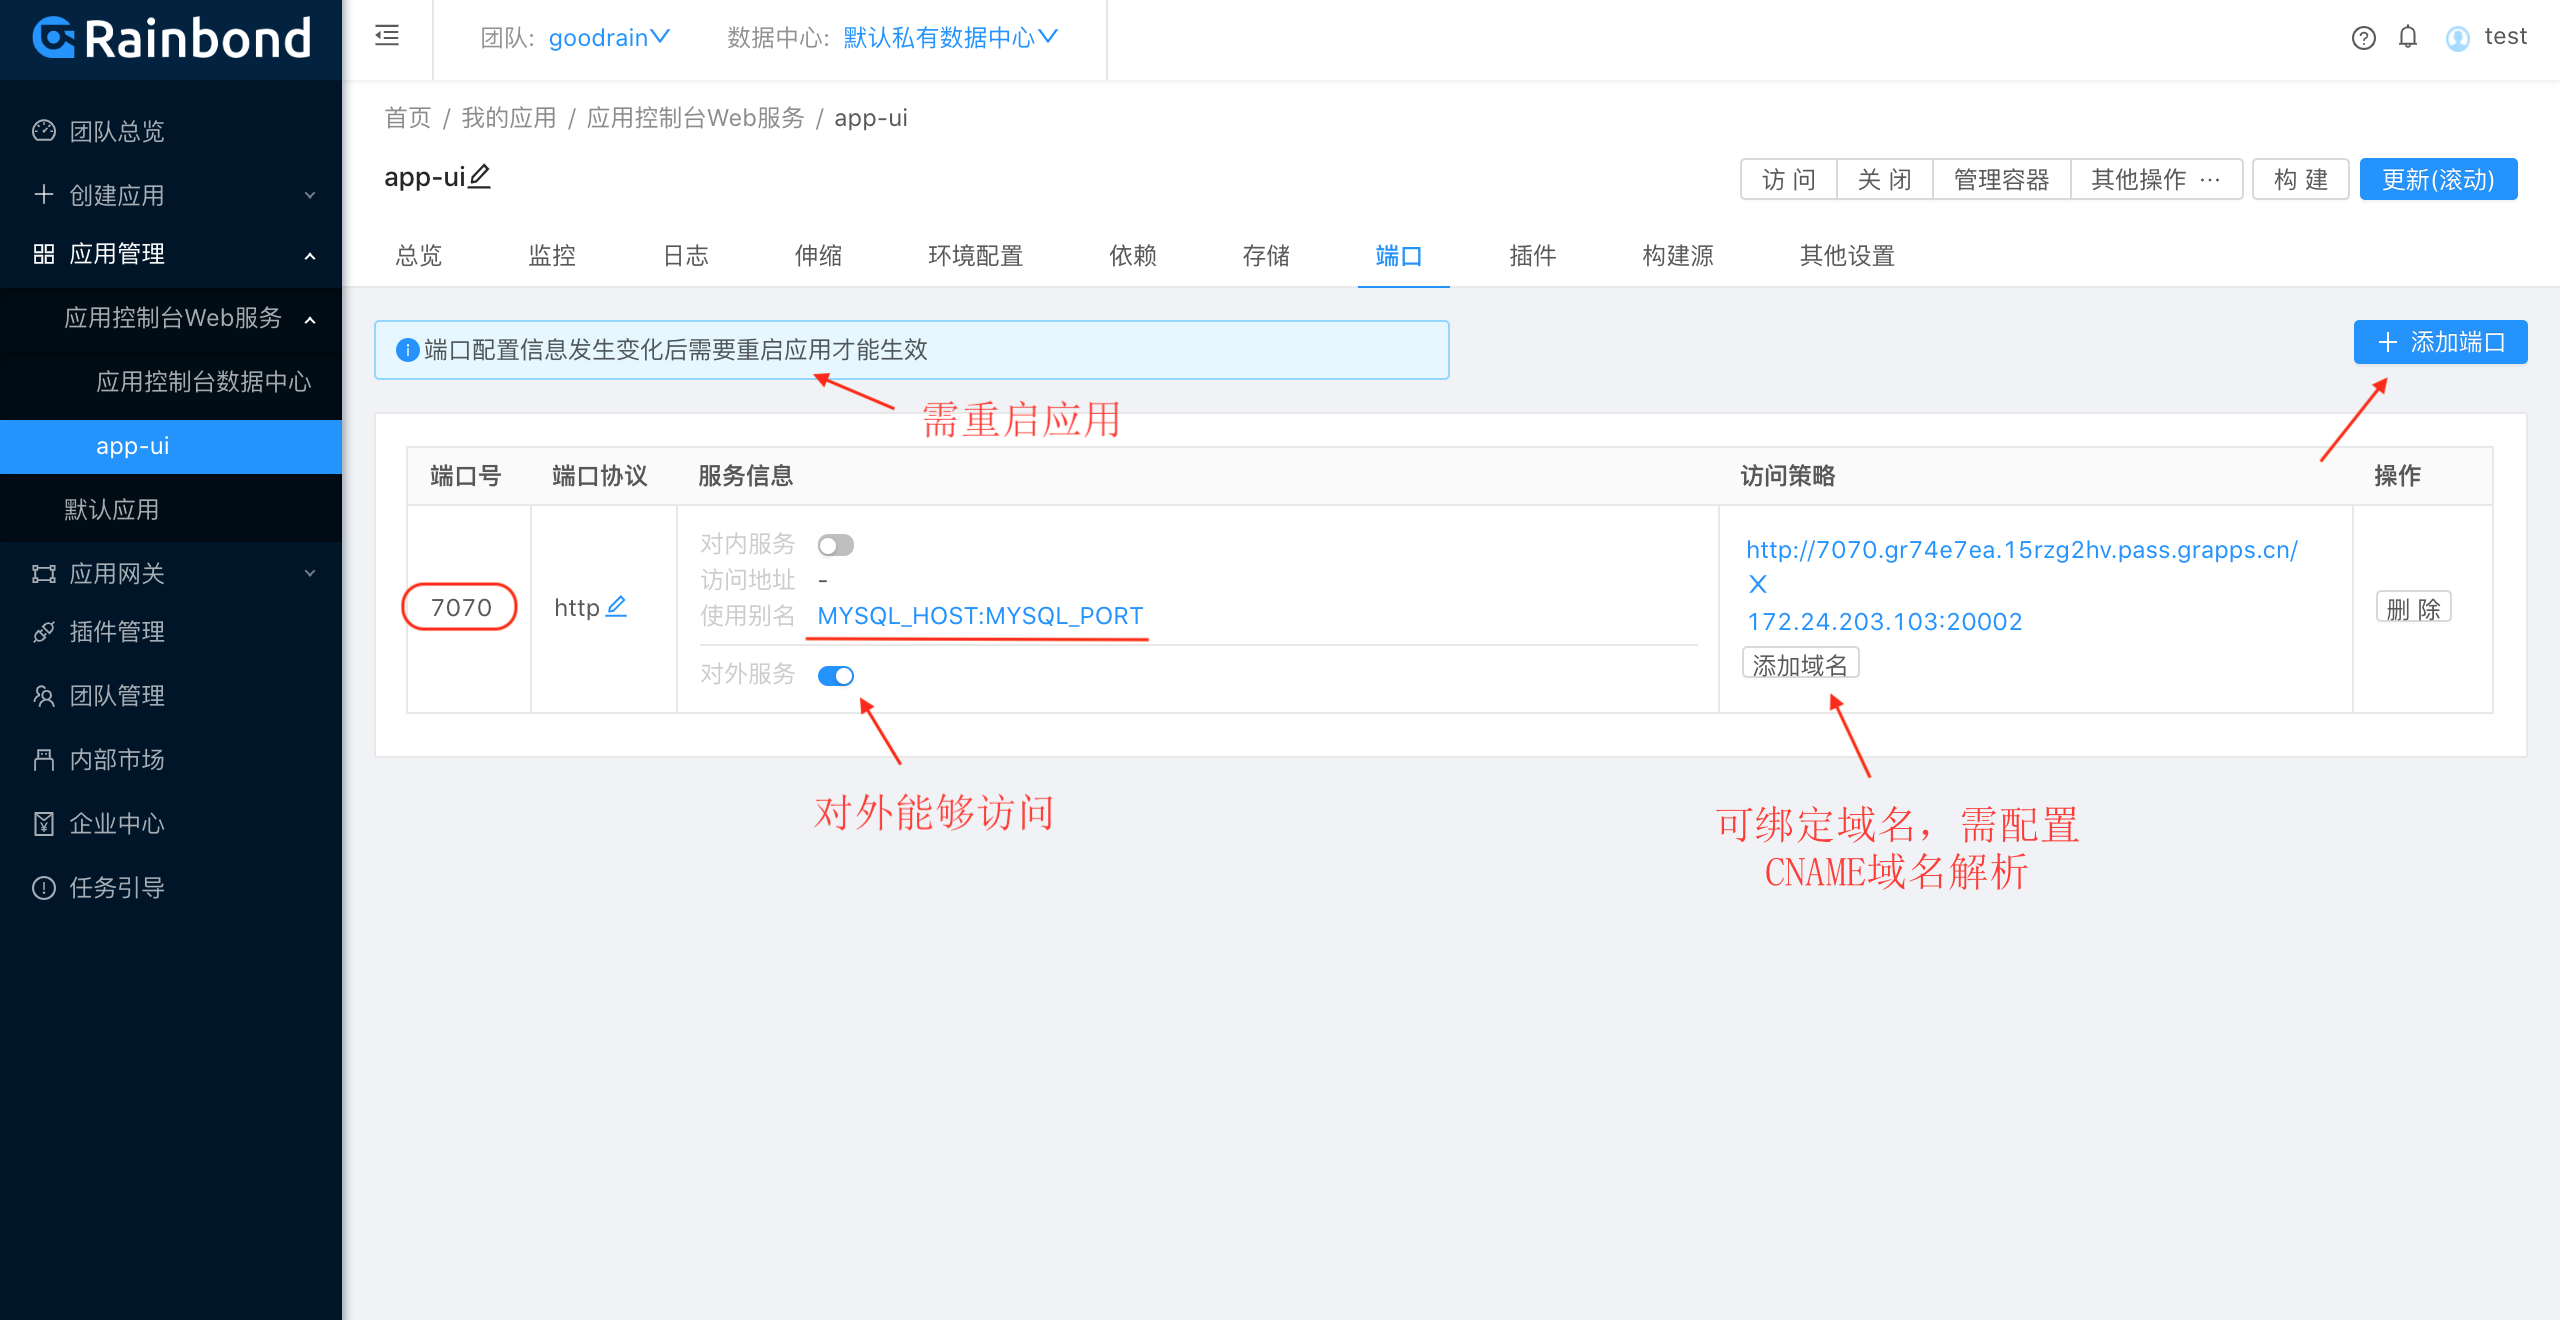This screenshot has height=1320, width=2560.
Task: Open notifications with the bell icon
Action: pos(2408,37)
